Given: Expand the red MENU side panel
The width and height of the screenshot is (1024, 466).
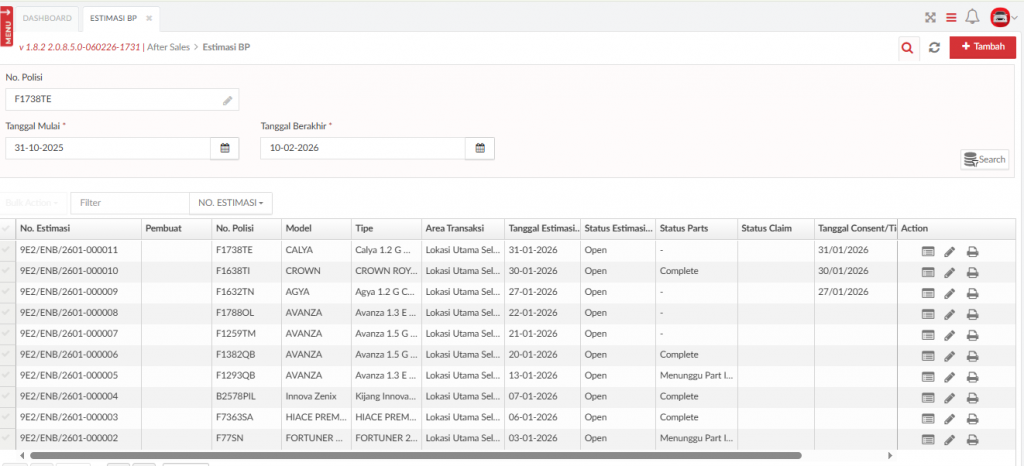Looking at the screenshot, I should (7, 22).
